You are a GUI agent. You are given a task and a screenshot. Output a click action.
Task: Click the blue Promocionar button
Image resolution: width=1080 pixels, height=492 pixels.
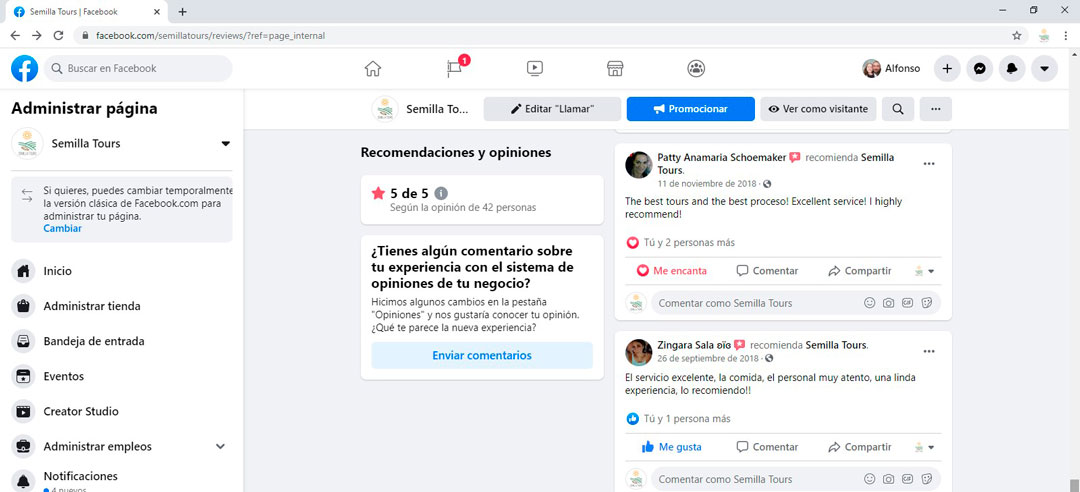691,109
